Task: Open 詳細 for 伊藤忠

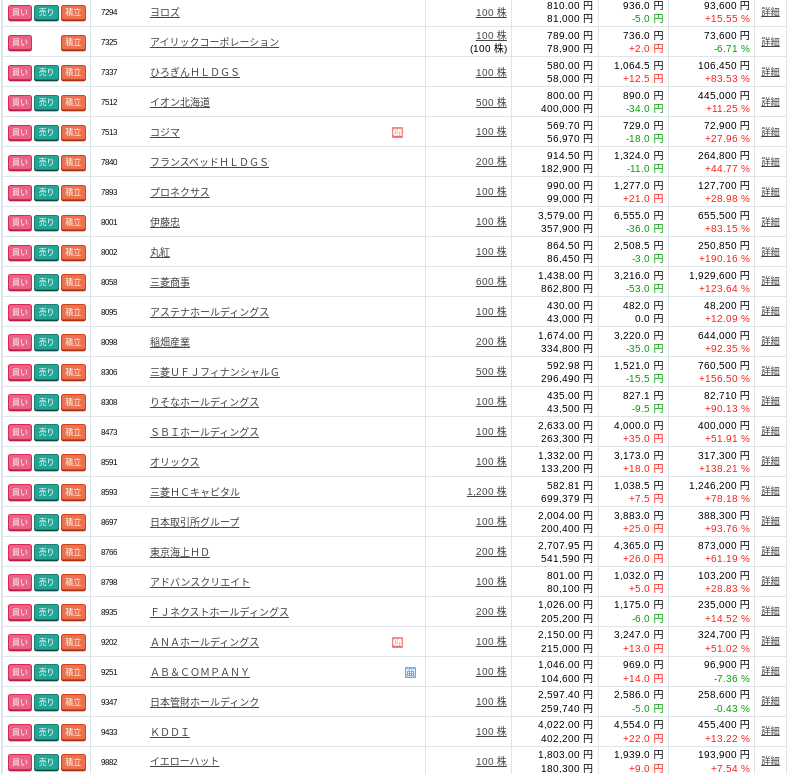Action: [x=770, y=222]
